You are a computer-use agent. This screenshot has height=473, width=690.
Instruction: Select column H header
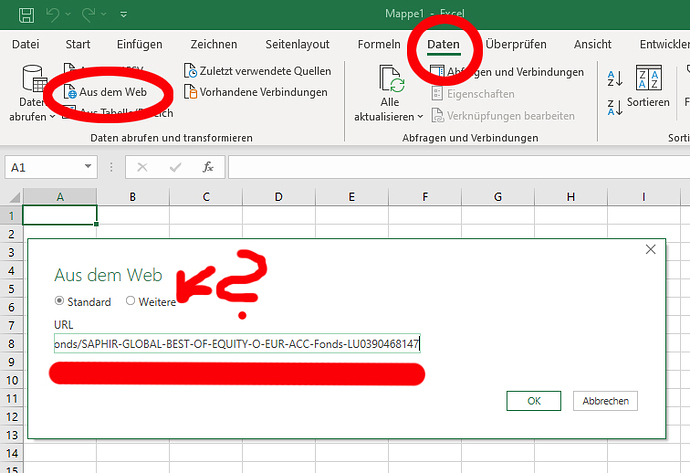(x=571, y=197)
